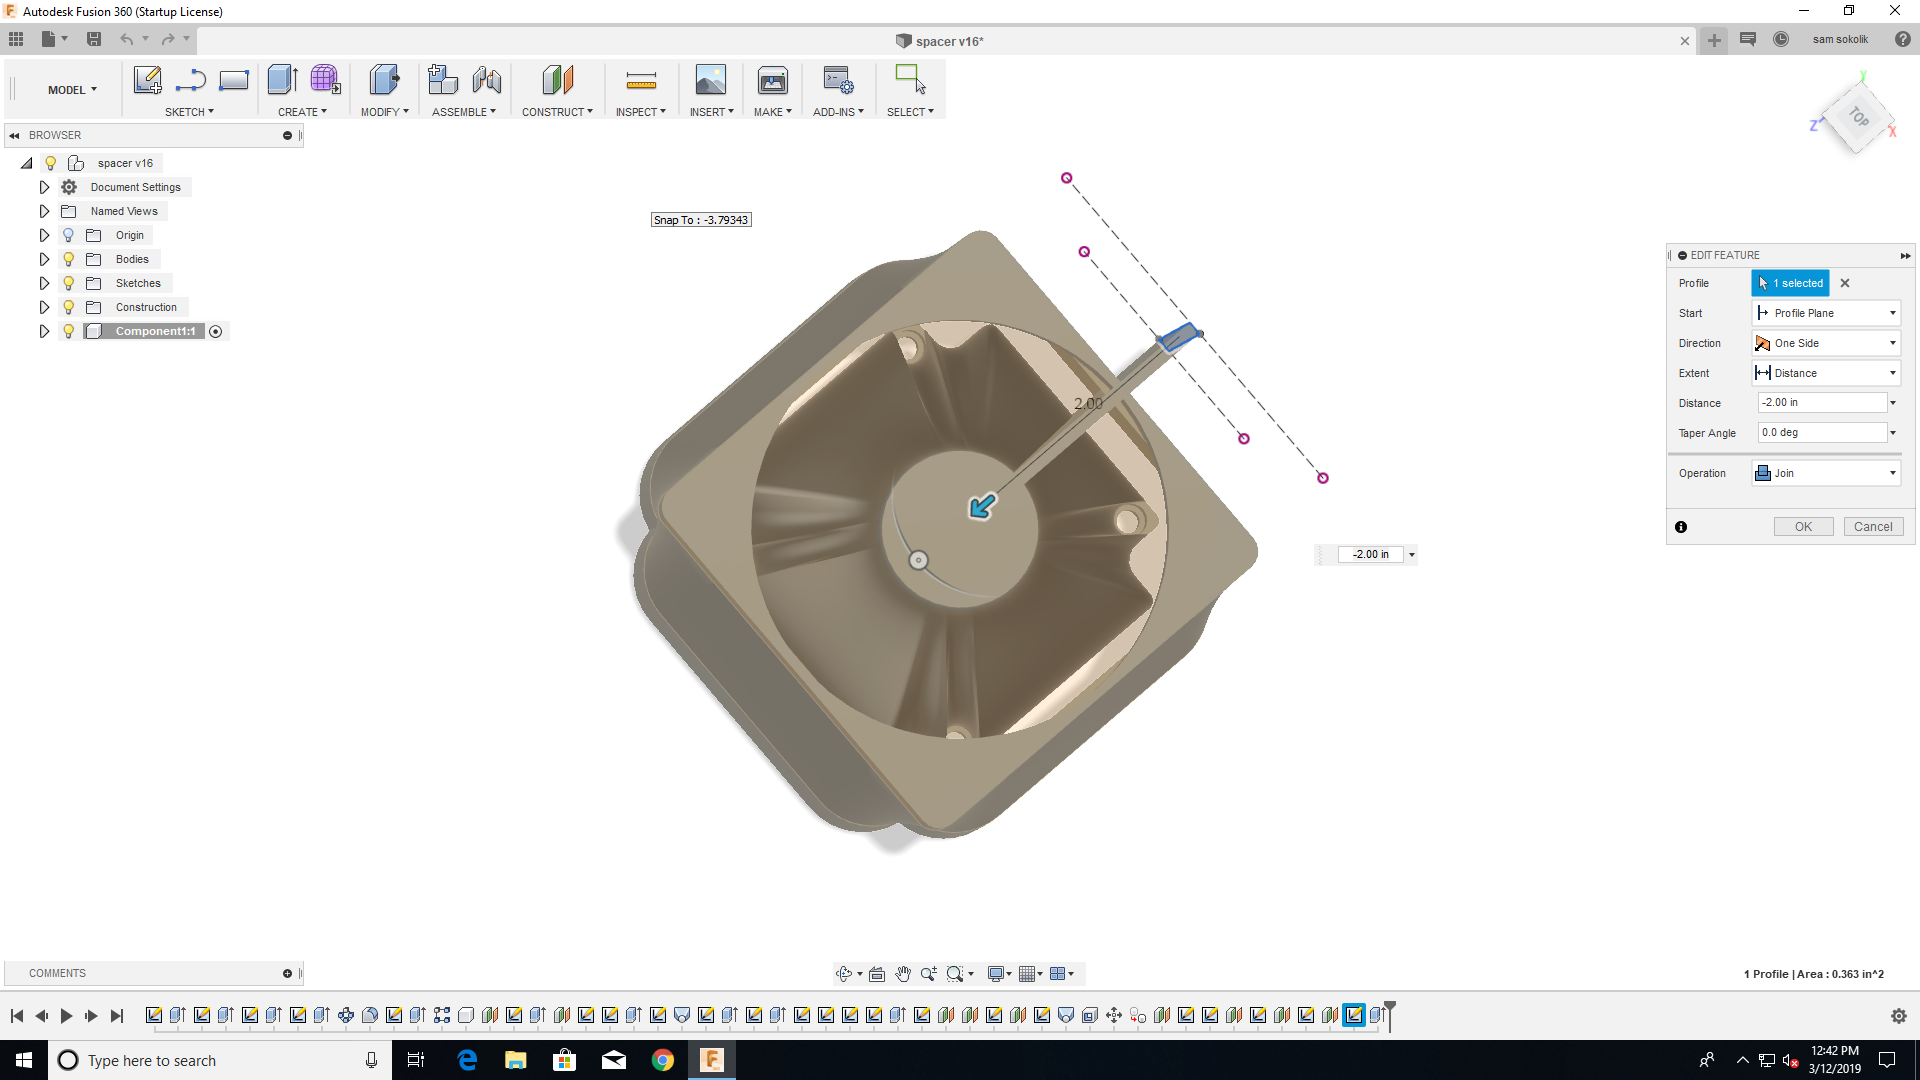The image size is (1920, 1080).
Task: Open the MODEL workspace menu
Action: 66,89
